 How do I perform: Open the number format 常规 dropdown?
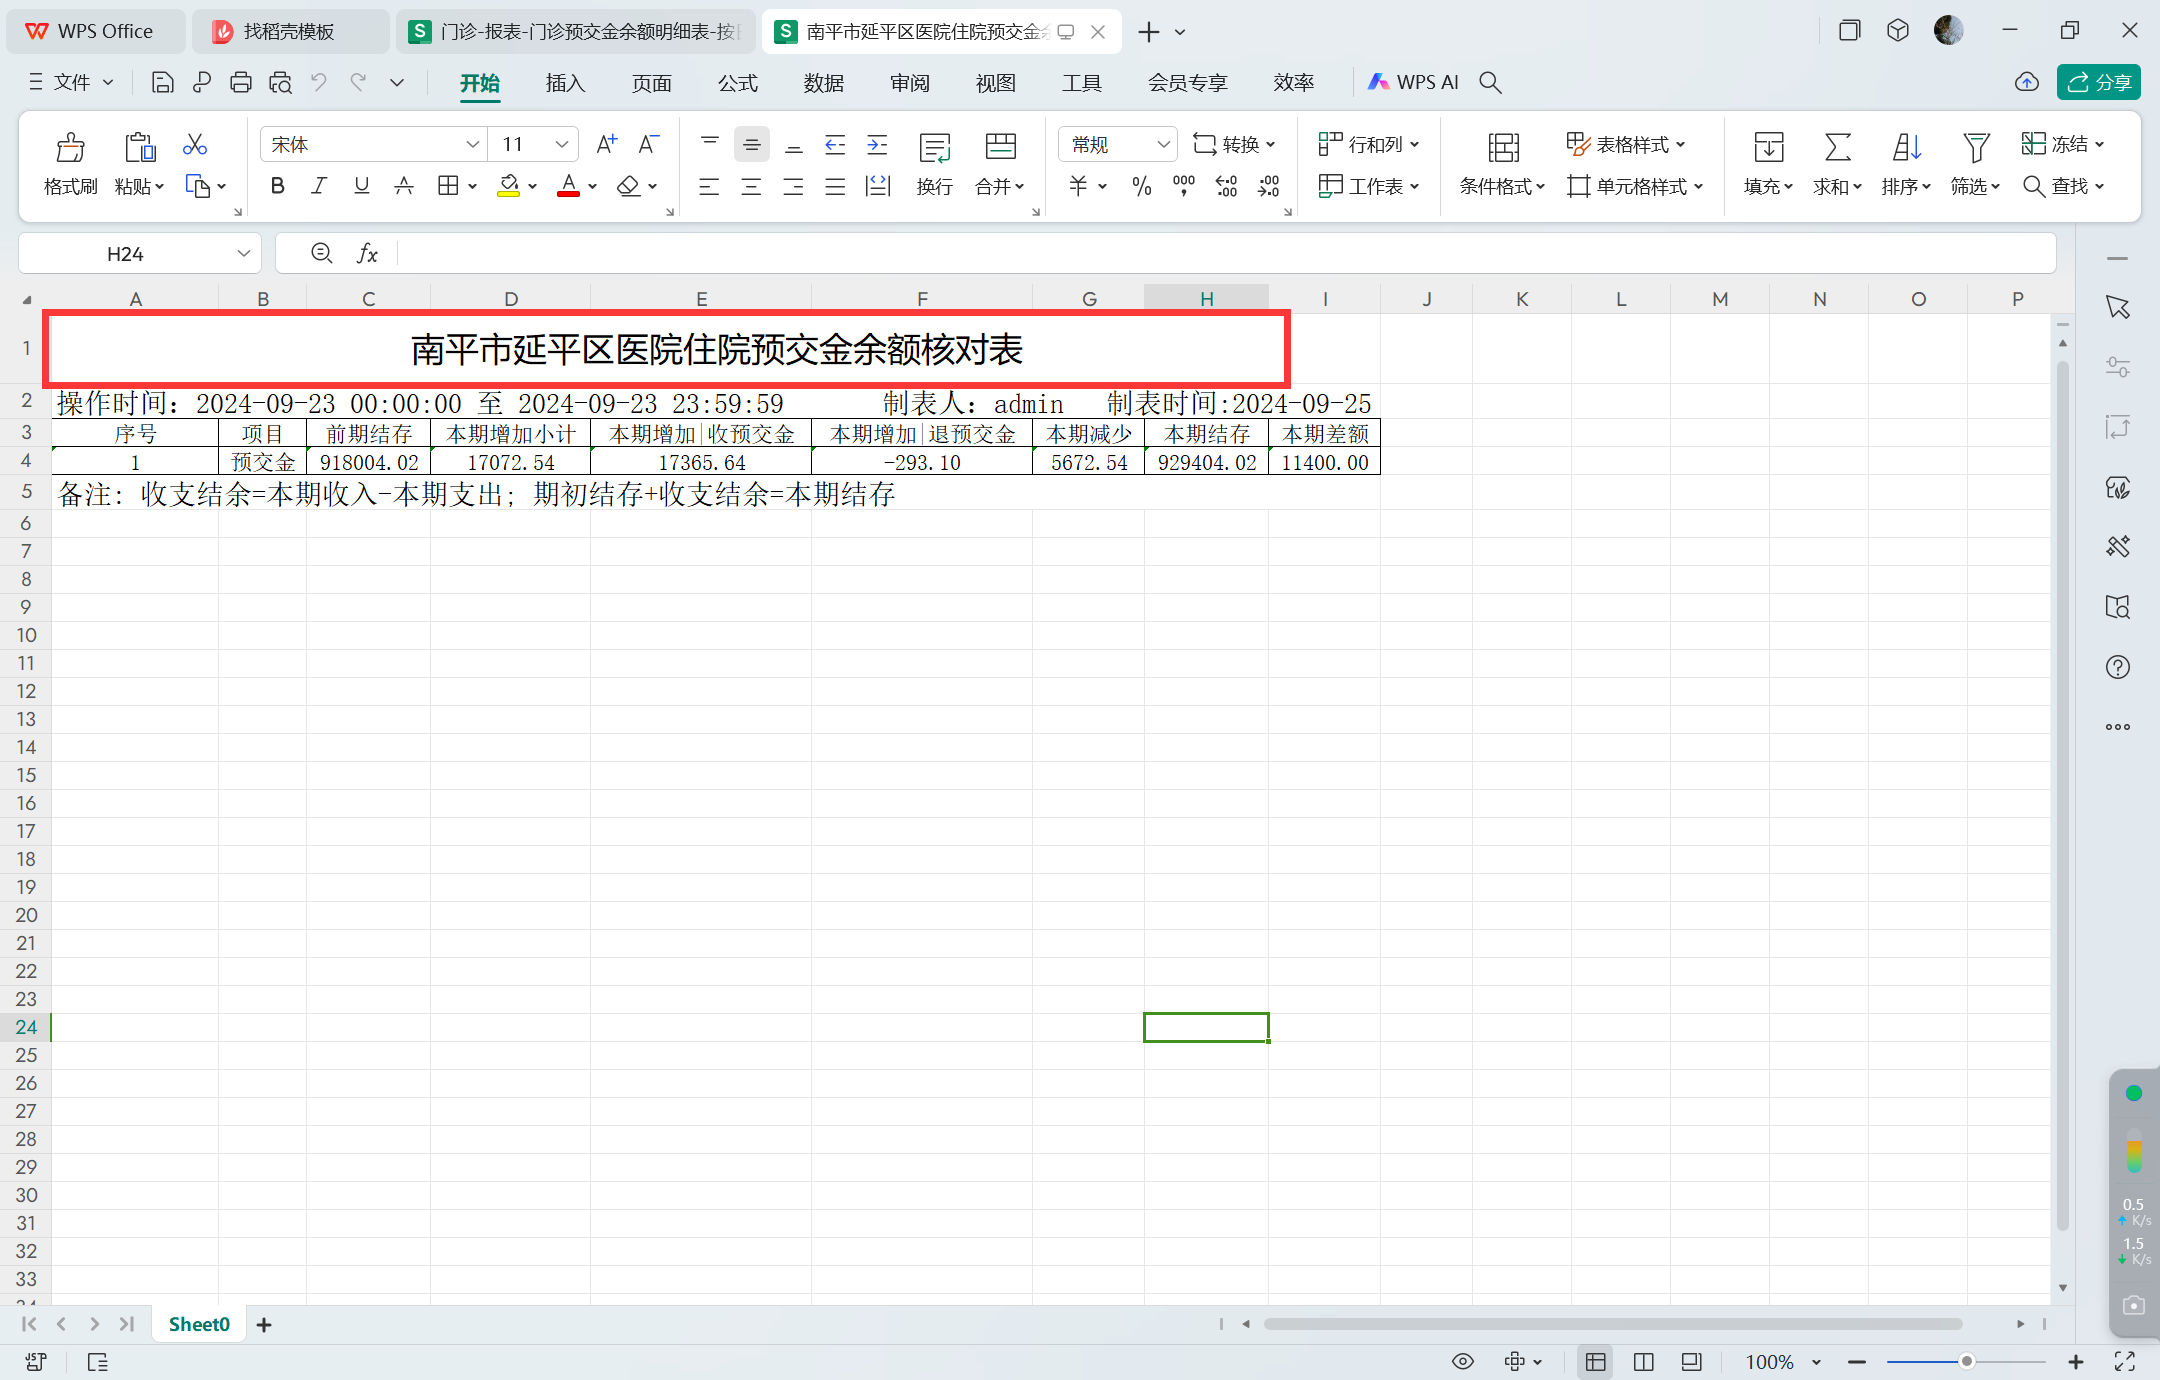pos(1163,145)
